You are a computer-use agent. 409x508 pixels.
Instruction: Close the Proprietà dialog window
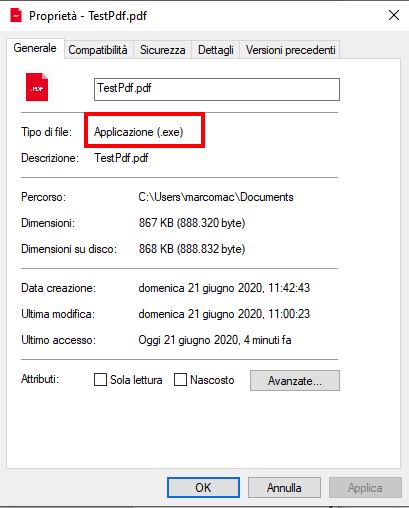(394, 15)
